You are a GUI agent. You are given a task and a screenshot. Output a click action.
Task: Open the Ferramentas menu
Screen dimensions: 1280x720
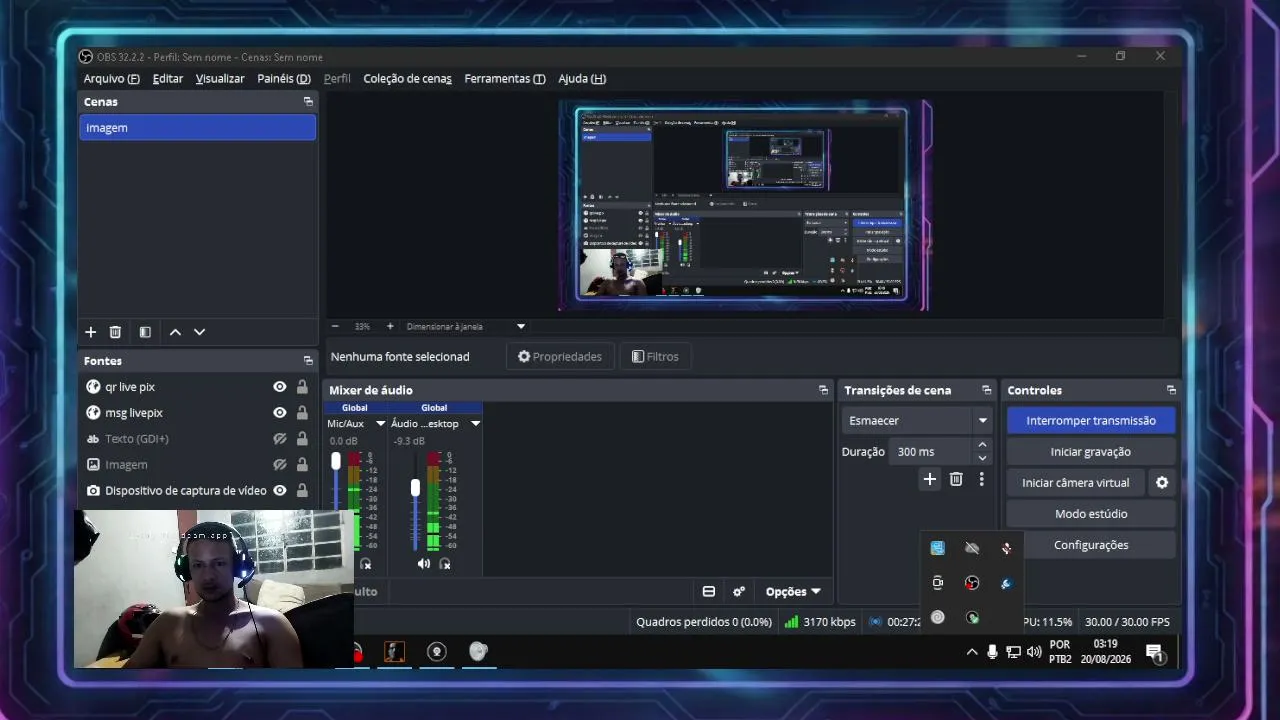pos(505,79)
